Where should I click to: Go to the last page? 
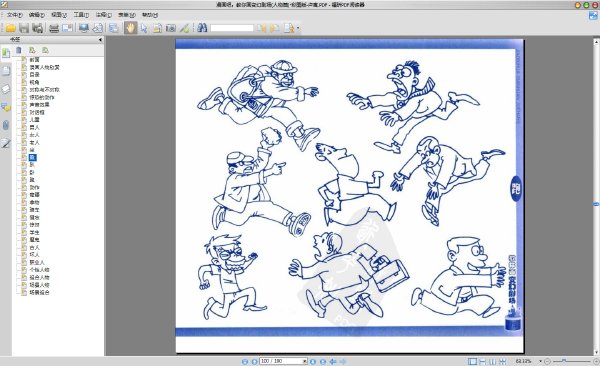pyautogui.click(x=323, y=361)
